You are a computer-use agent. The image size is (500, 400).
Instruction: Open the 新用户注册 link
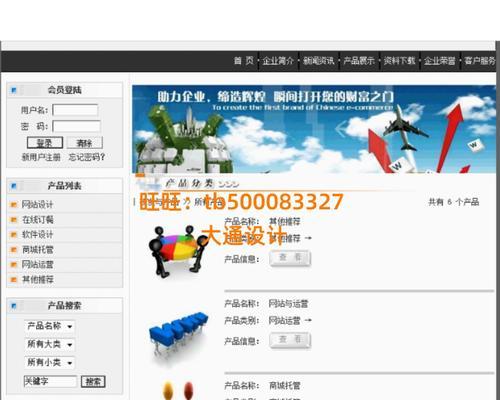tap(41, 157)
